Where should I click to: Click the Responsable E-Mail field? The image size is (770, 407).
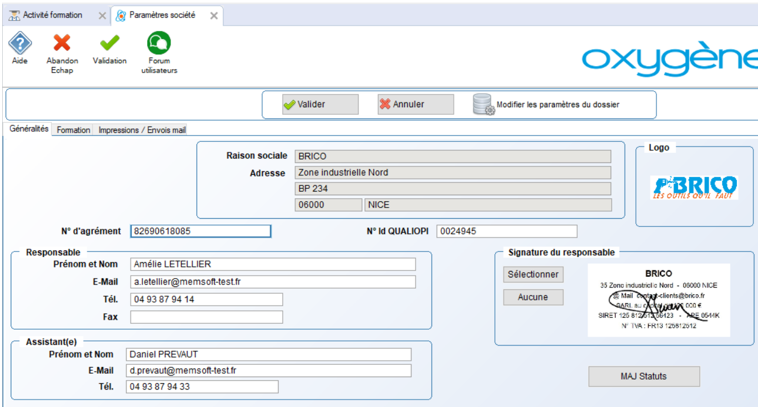pyautogui.click(x=273, y=282)
